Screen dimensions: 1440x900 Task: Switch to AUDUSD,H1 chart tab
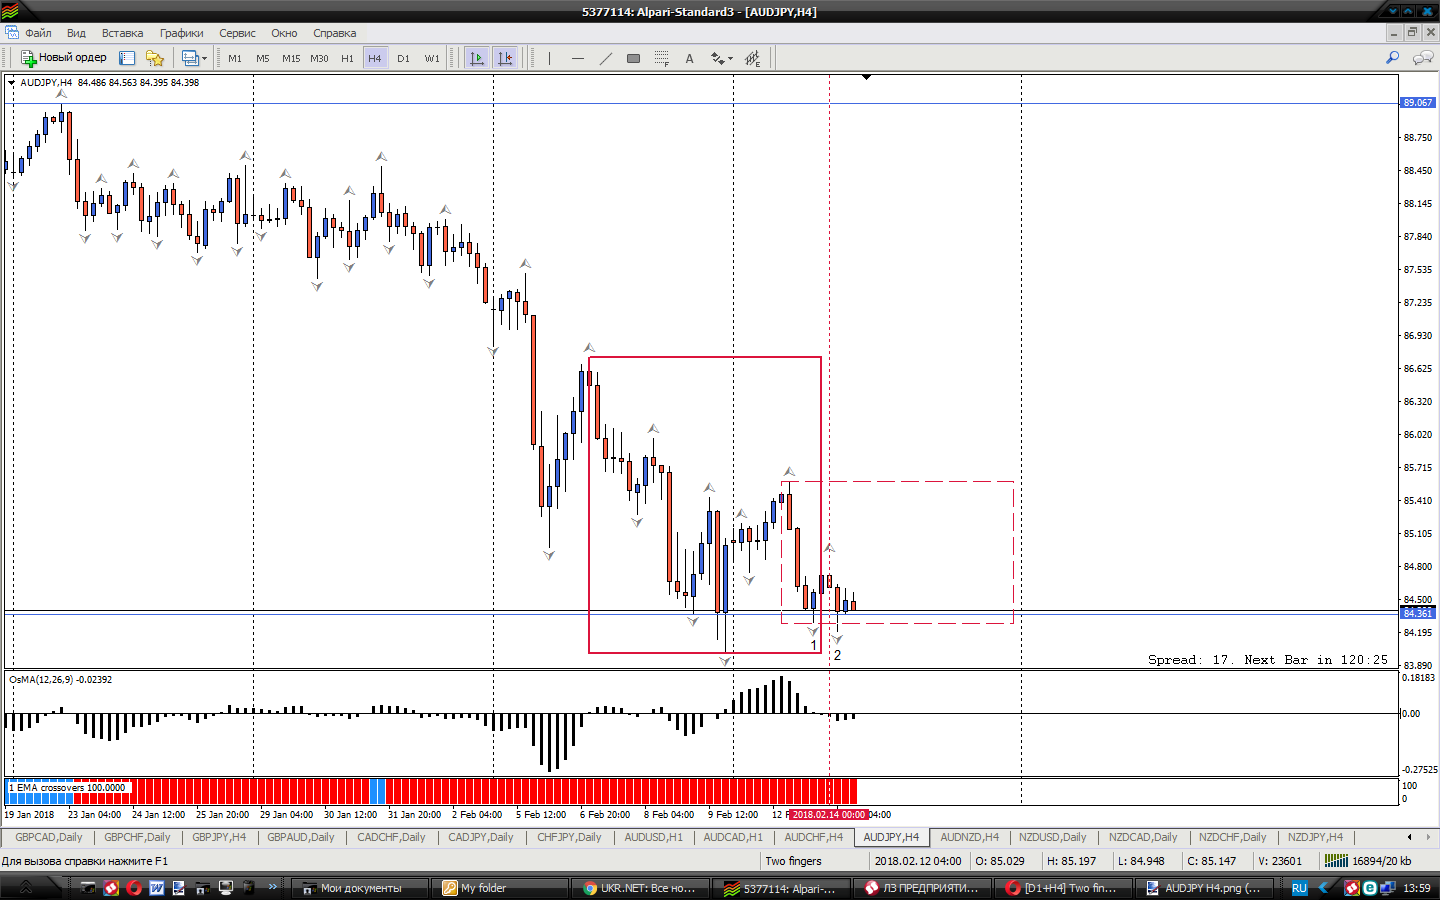pyautogui.click(x=653, y=837)
